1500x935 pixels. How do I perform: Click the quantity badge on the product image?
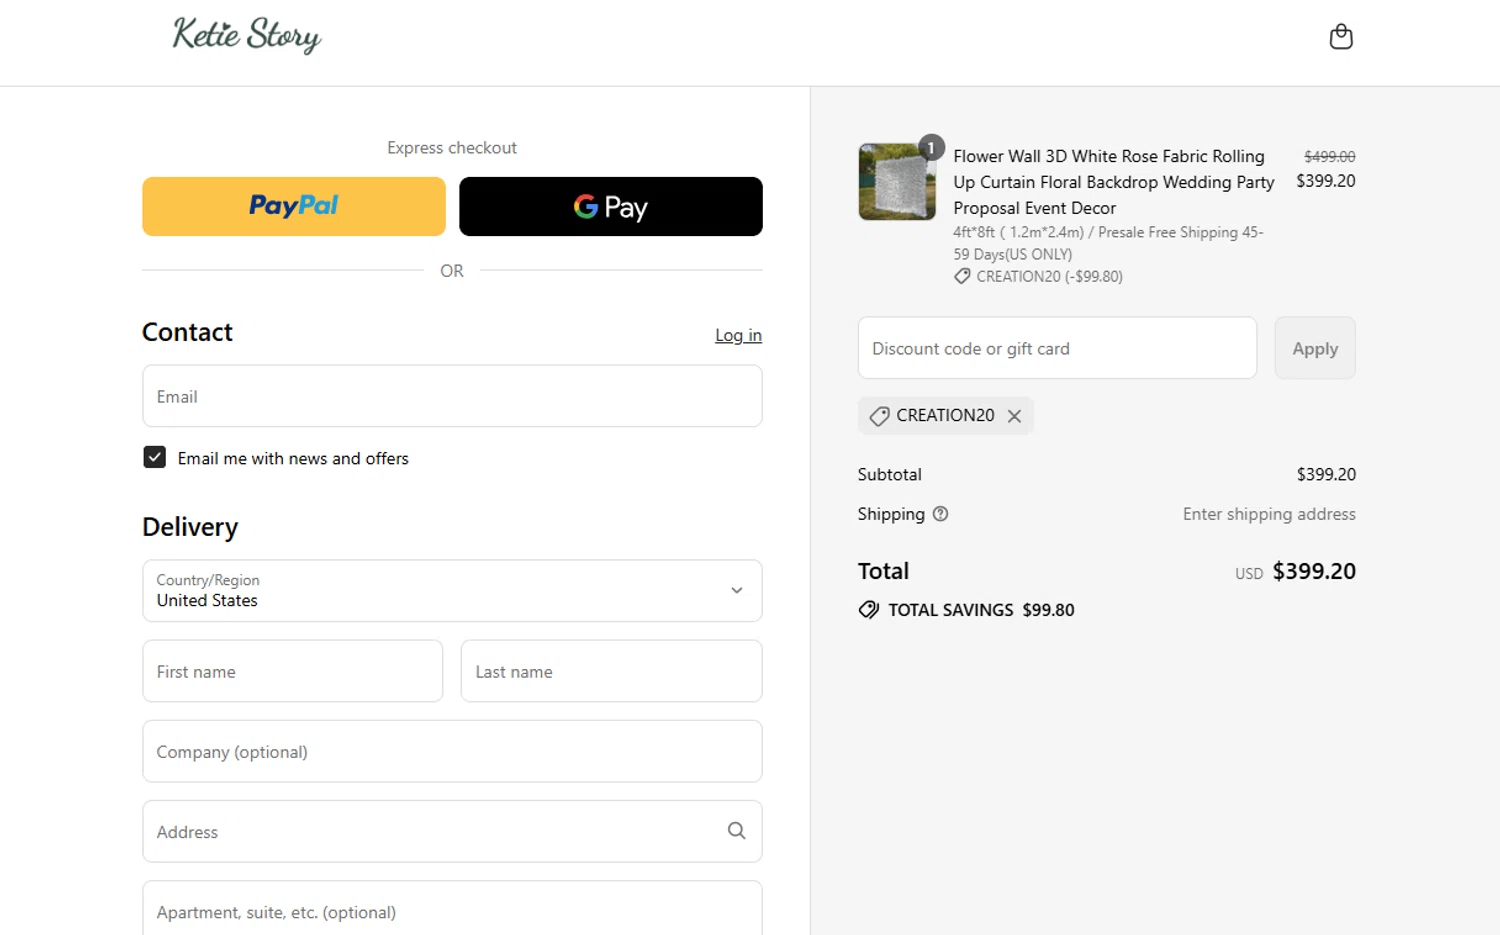click(931, 148)
